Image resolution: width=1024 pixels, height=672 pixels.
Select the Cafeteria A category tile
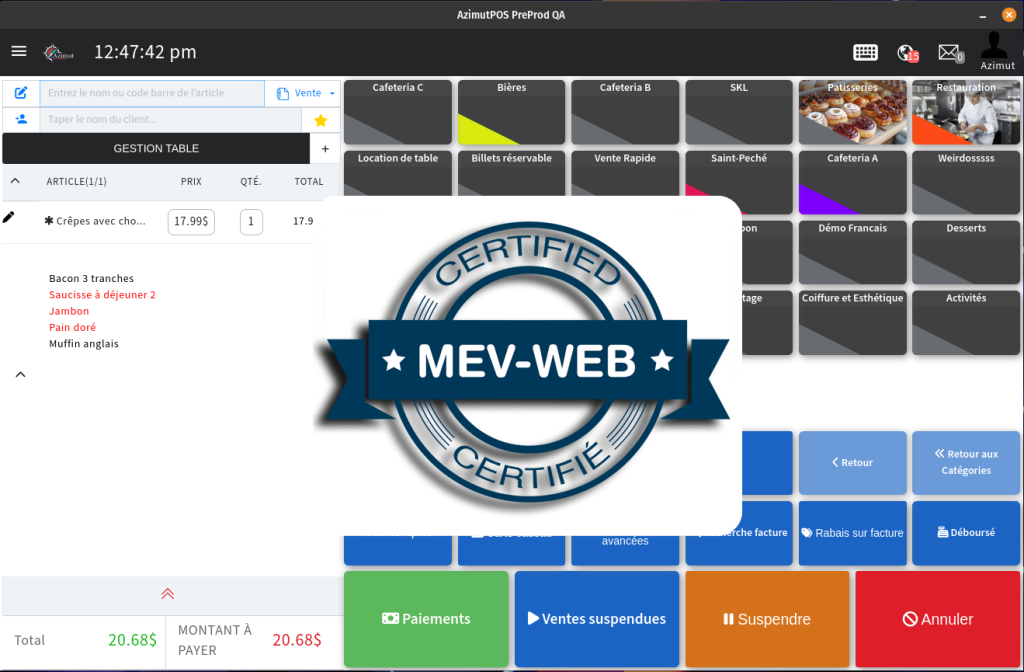(852, 182)
